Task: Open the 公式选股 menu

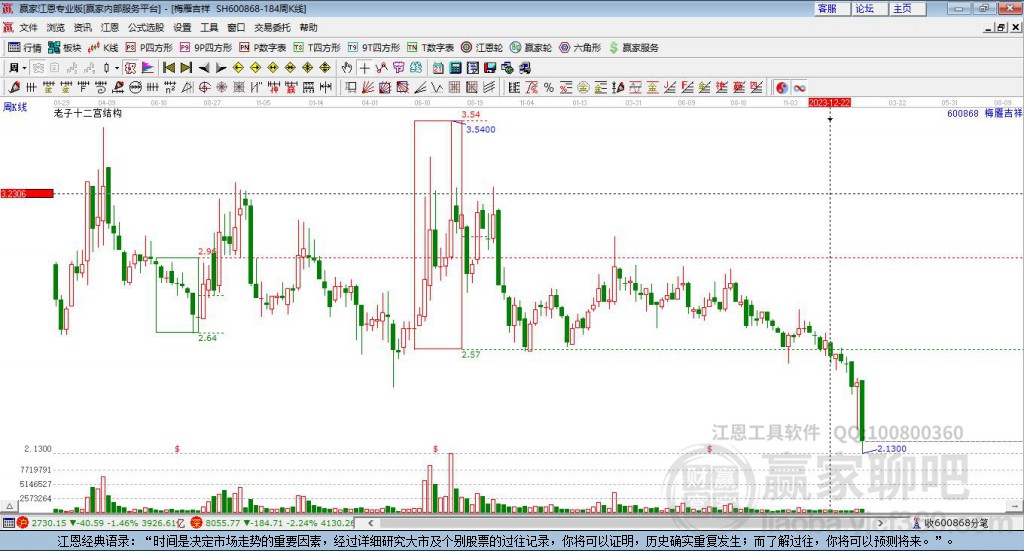Action: pyautogui.click(x=146, y=27)
